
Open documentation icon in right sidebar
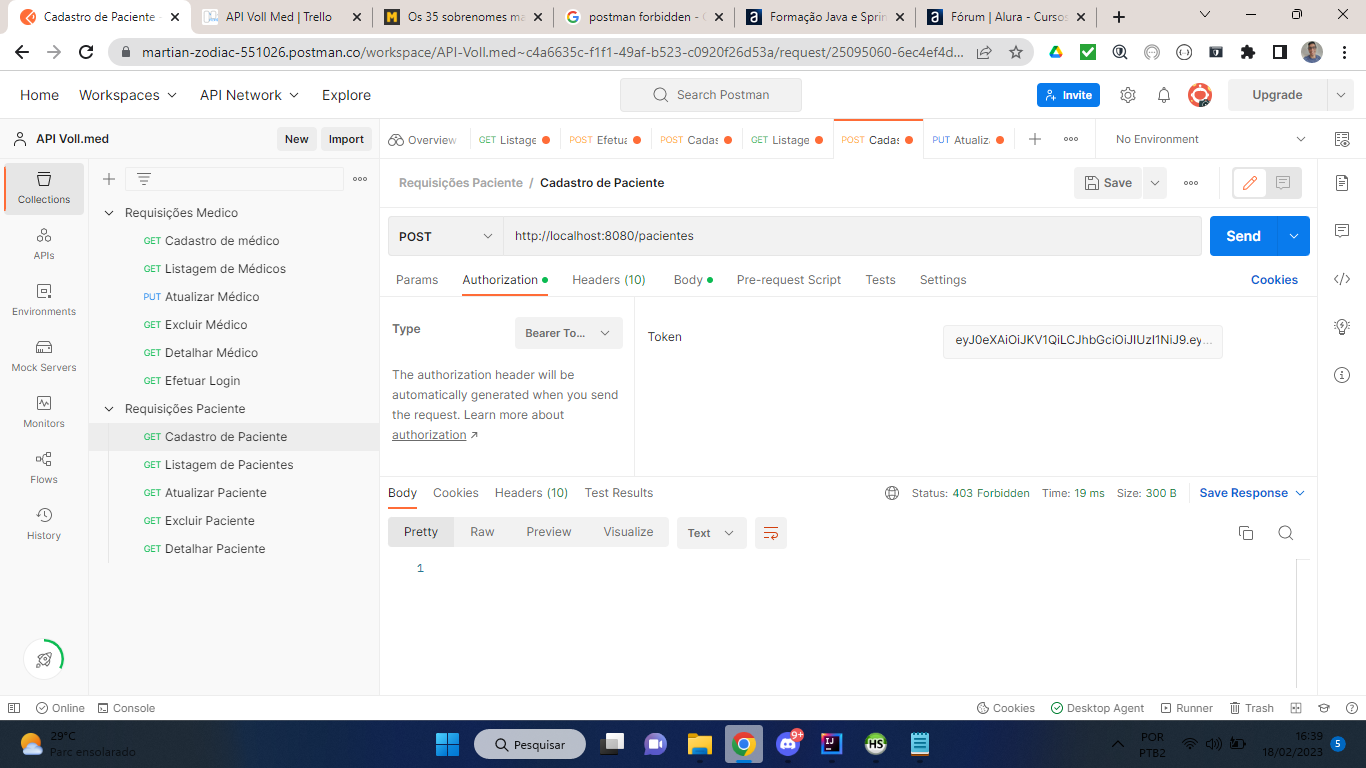pos(1342,183)
